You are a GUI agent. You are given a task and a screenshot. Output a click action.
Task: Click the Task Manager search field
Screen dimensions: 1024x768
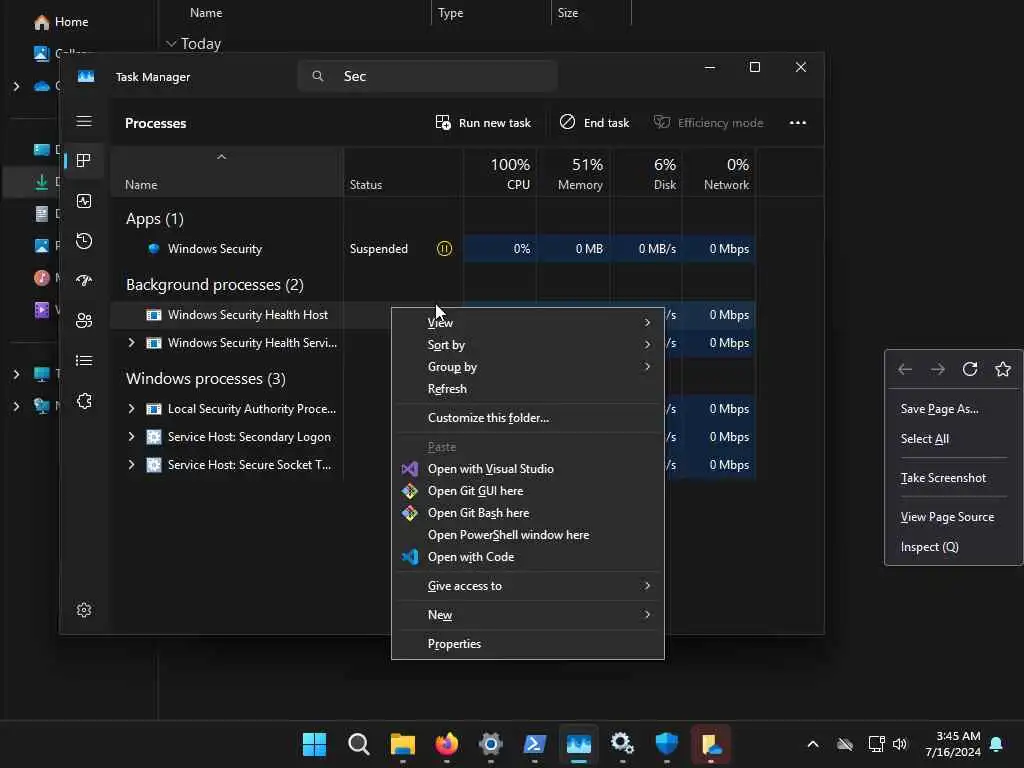428,76
